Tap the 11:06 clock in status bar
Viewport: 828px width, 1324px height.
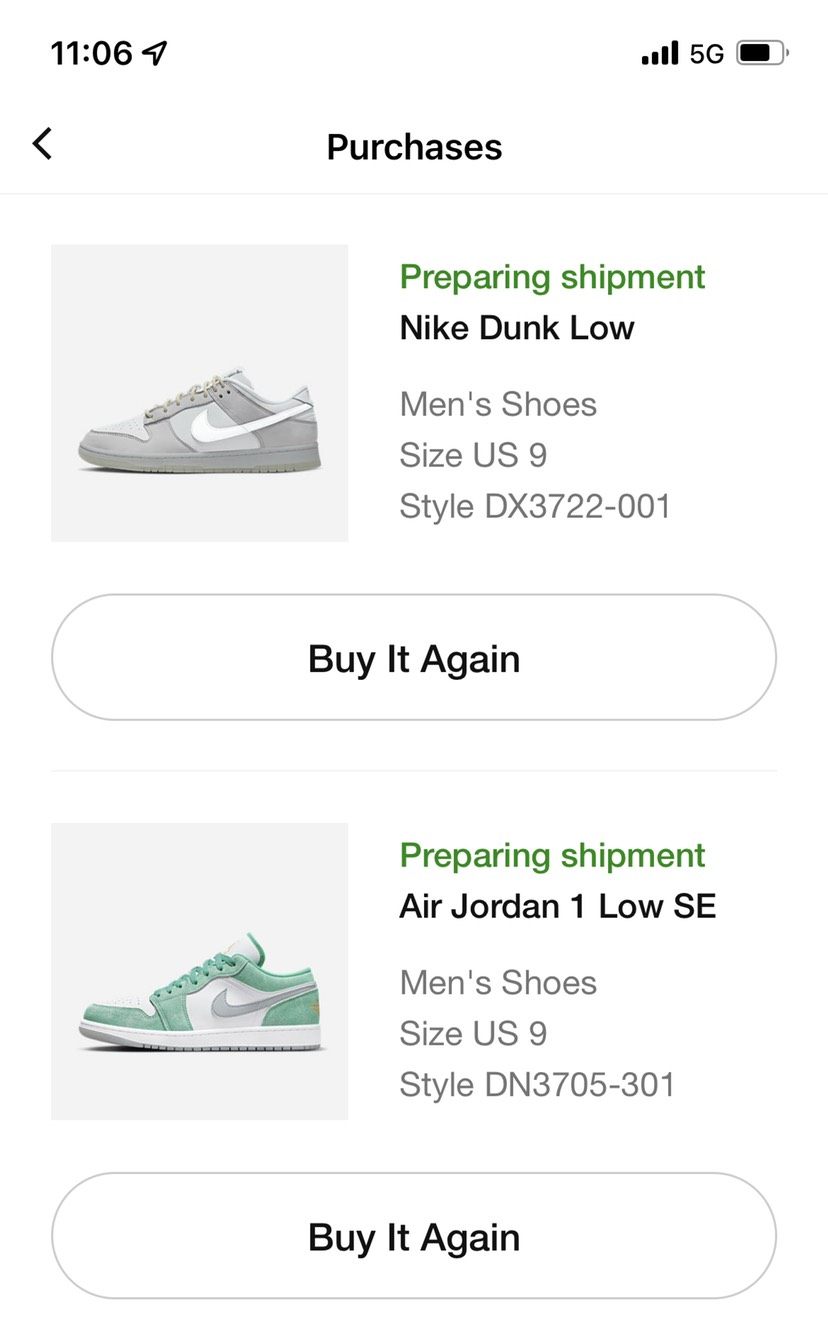[91, 53]
